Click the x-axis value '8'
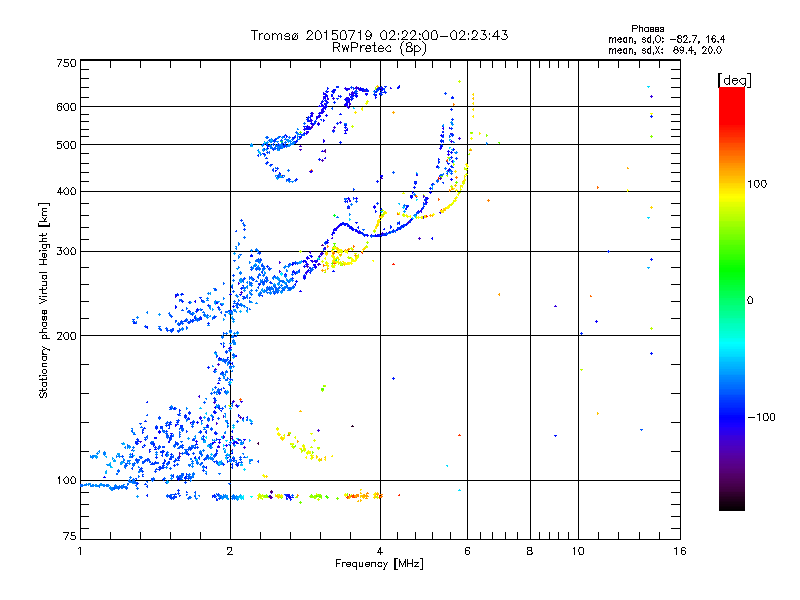This screenshot has height=600, width=800. click(530, 551)
